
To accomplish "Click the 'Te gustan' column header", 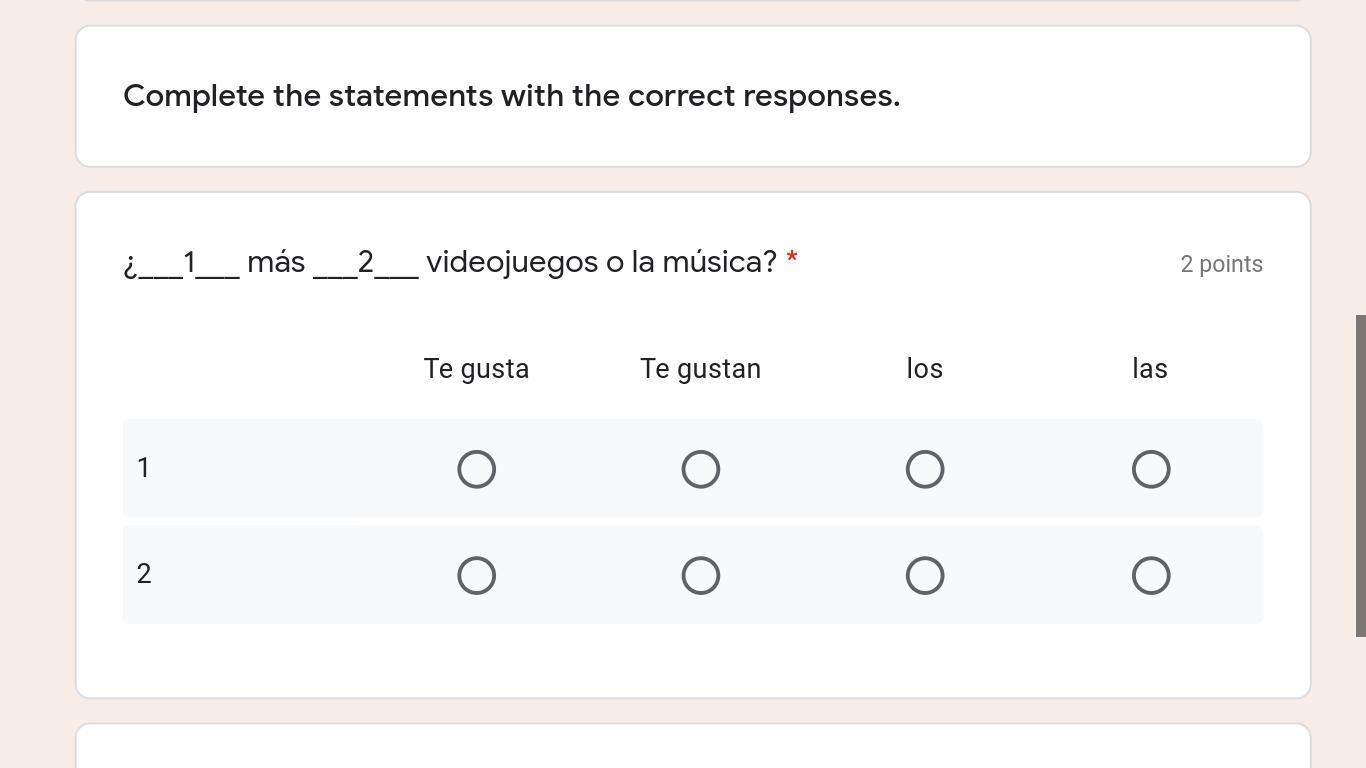I will tap(700, 369).
